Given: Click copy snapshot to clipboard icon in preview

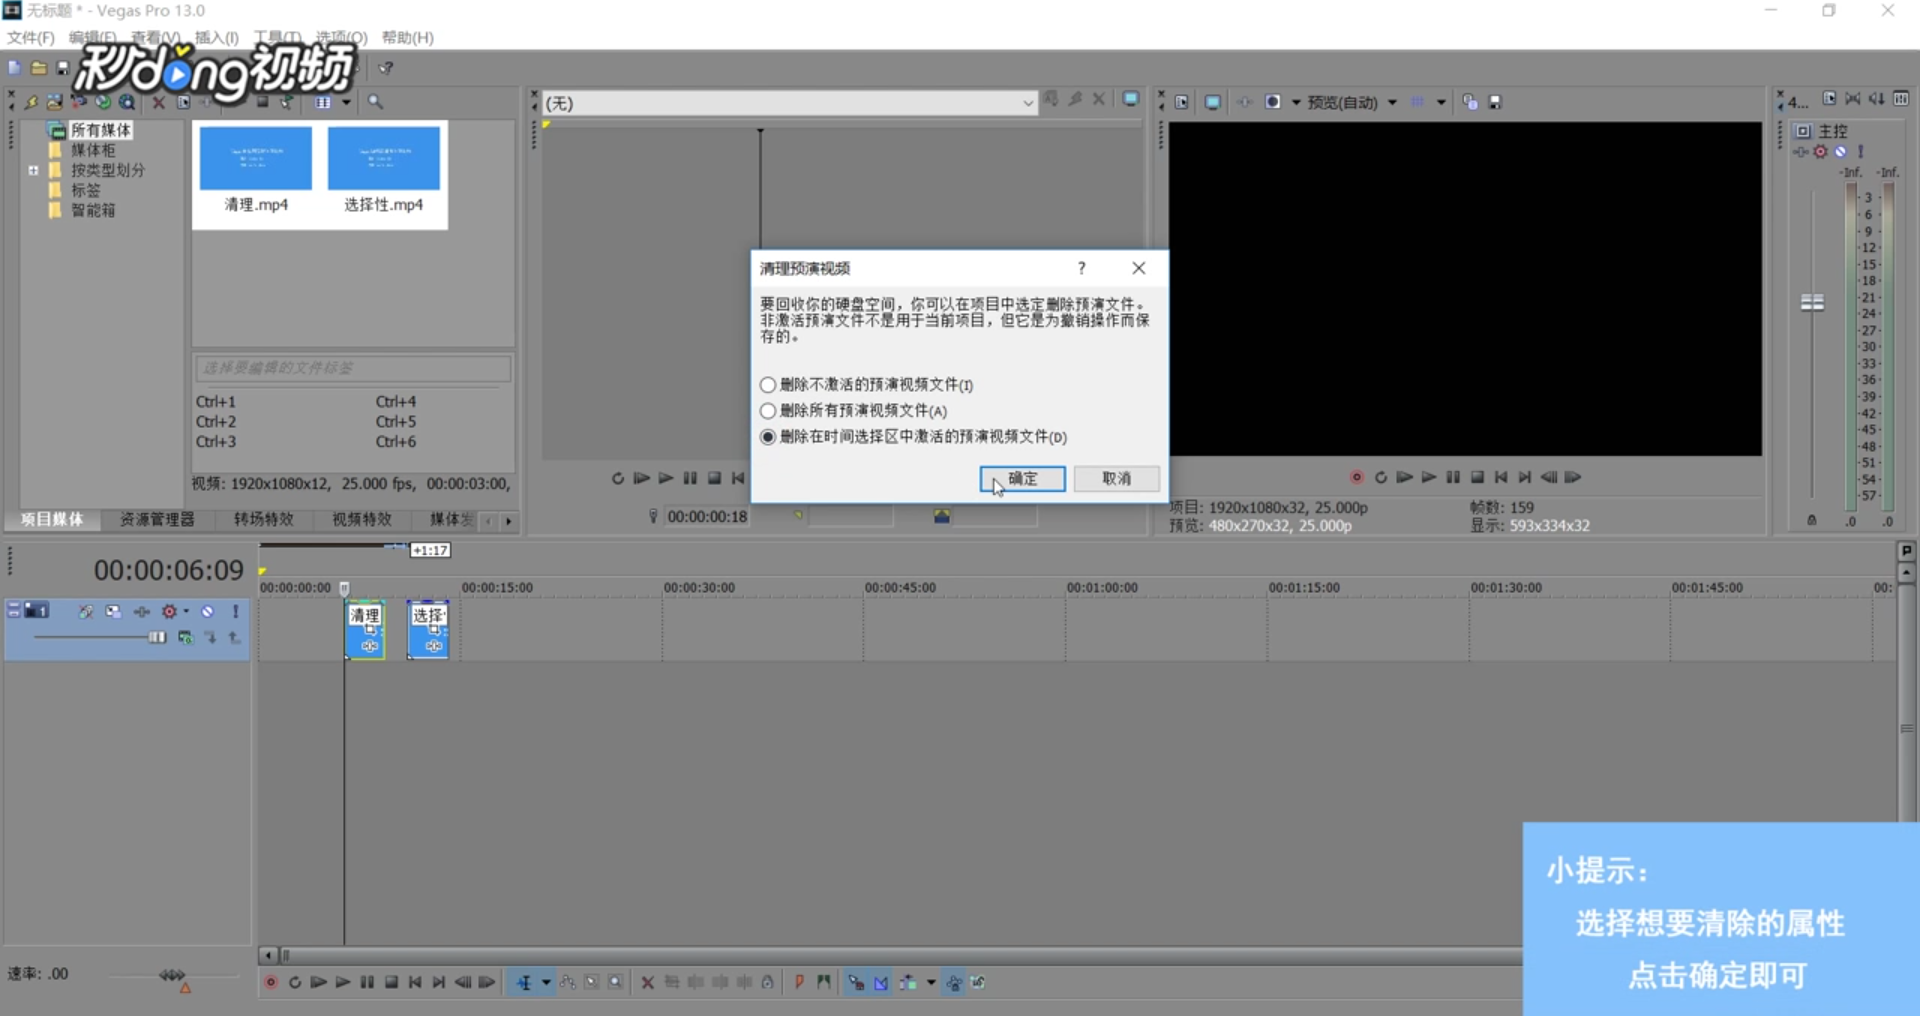Looking at the screenshot, I should point(1470,102).
